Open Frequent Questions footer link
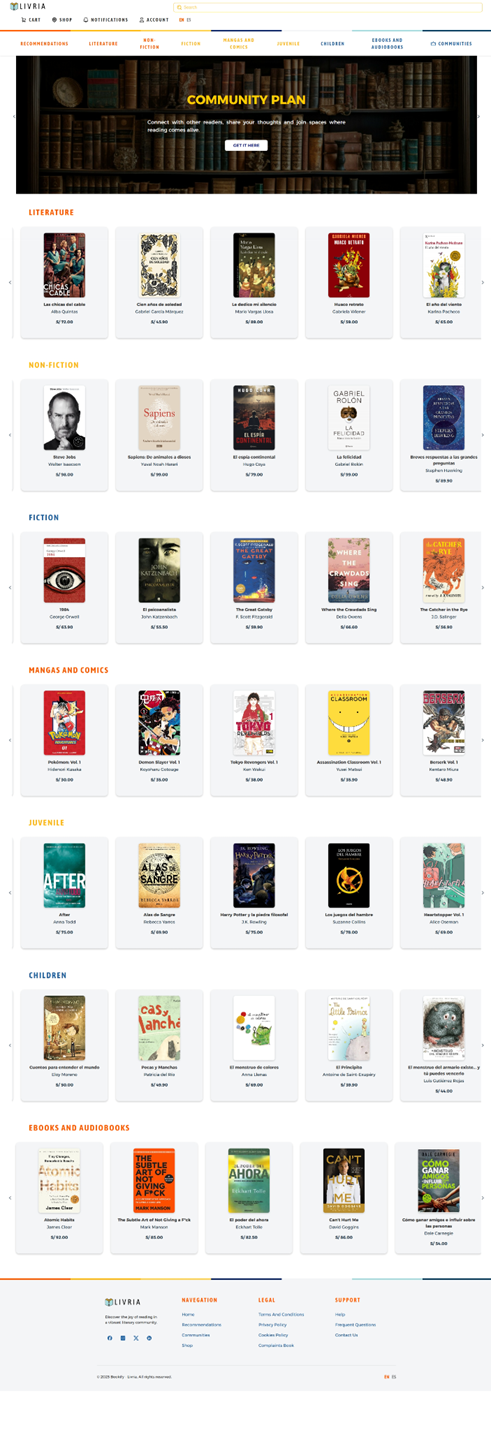 click(x=355, y=1324)
